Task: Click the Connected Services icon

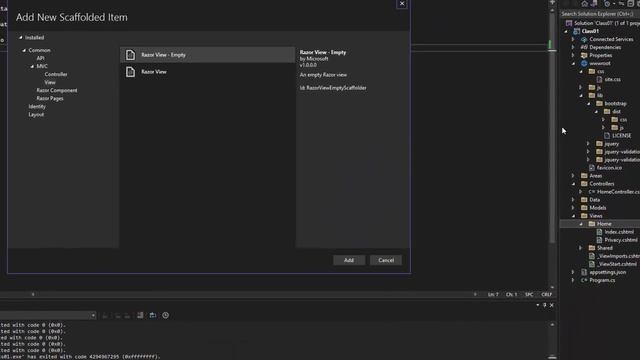Action: [x=584, y=39]
